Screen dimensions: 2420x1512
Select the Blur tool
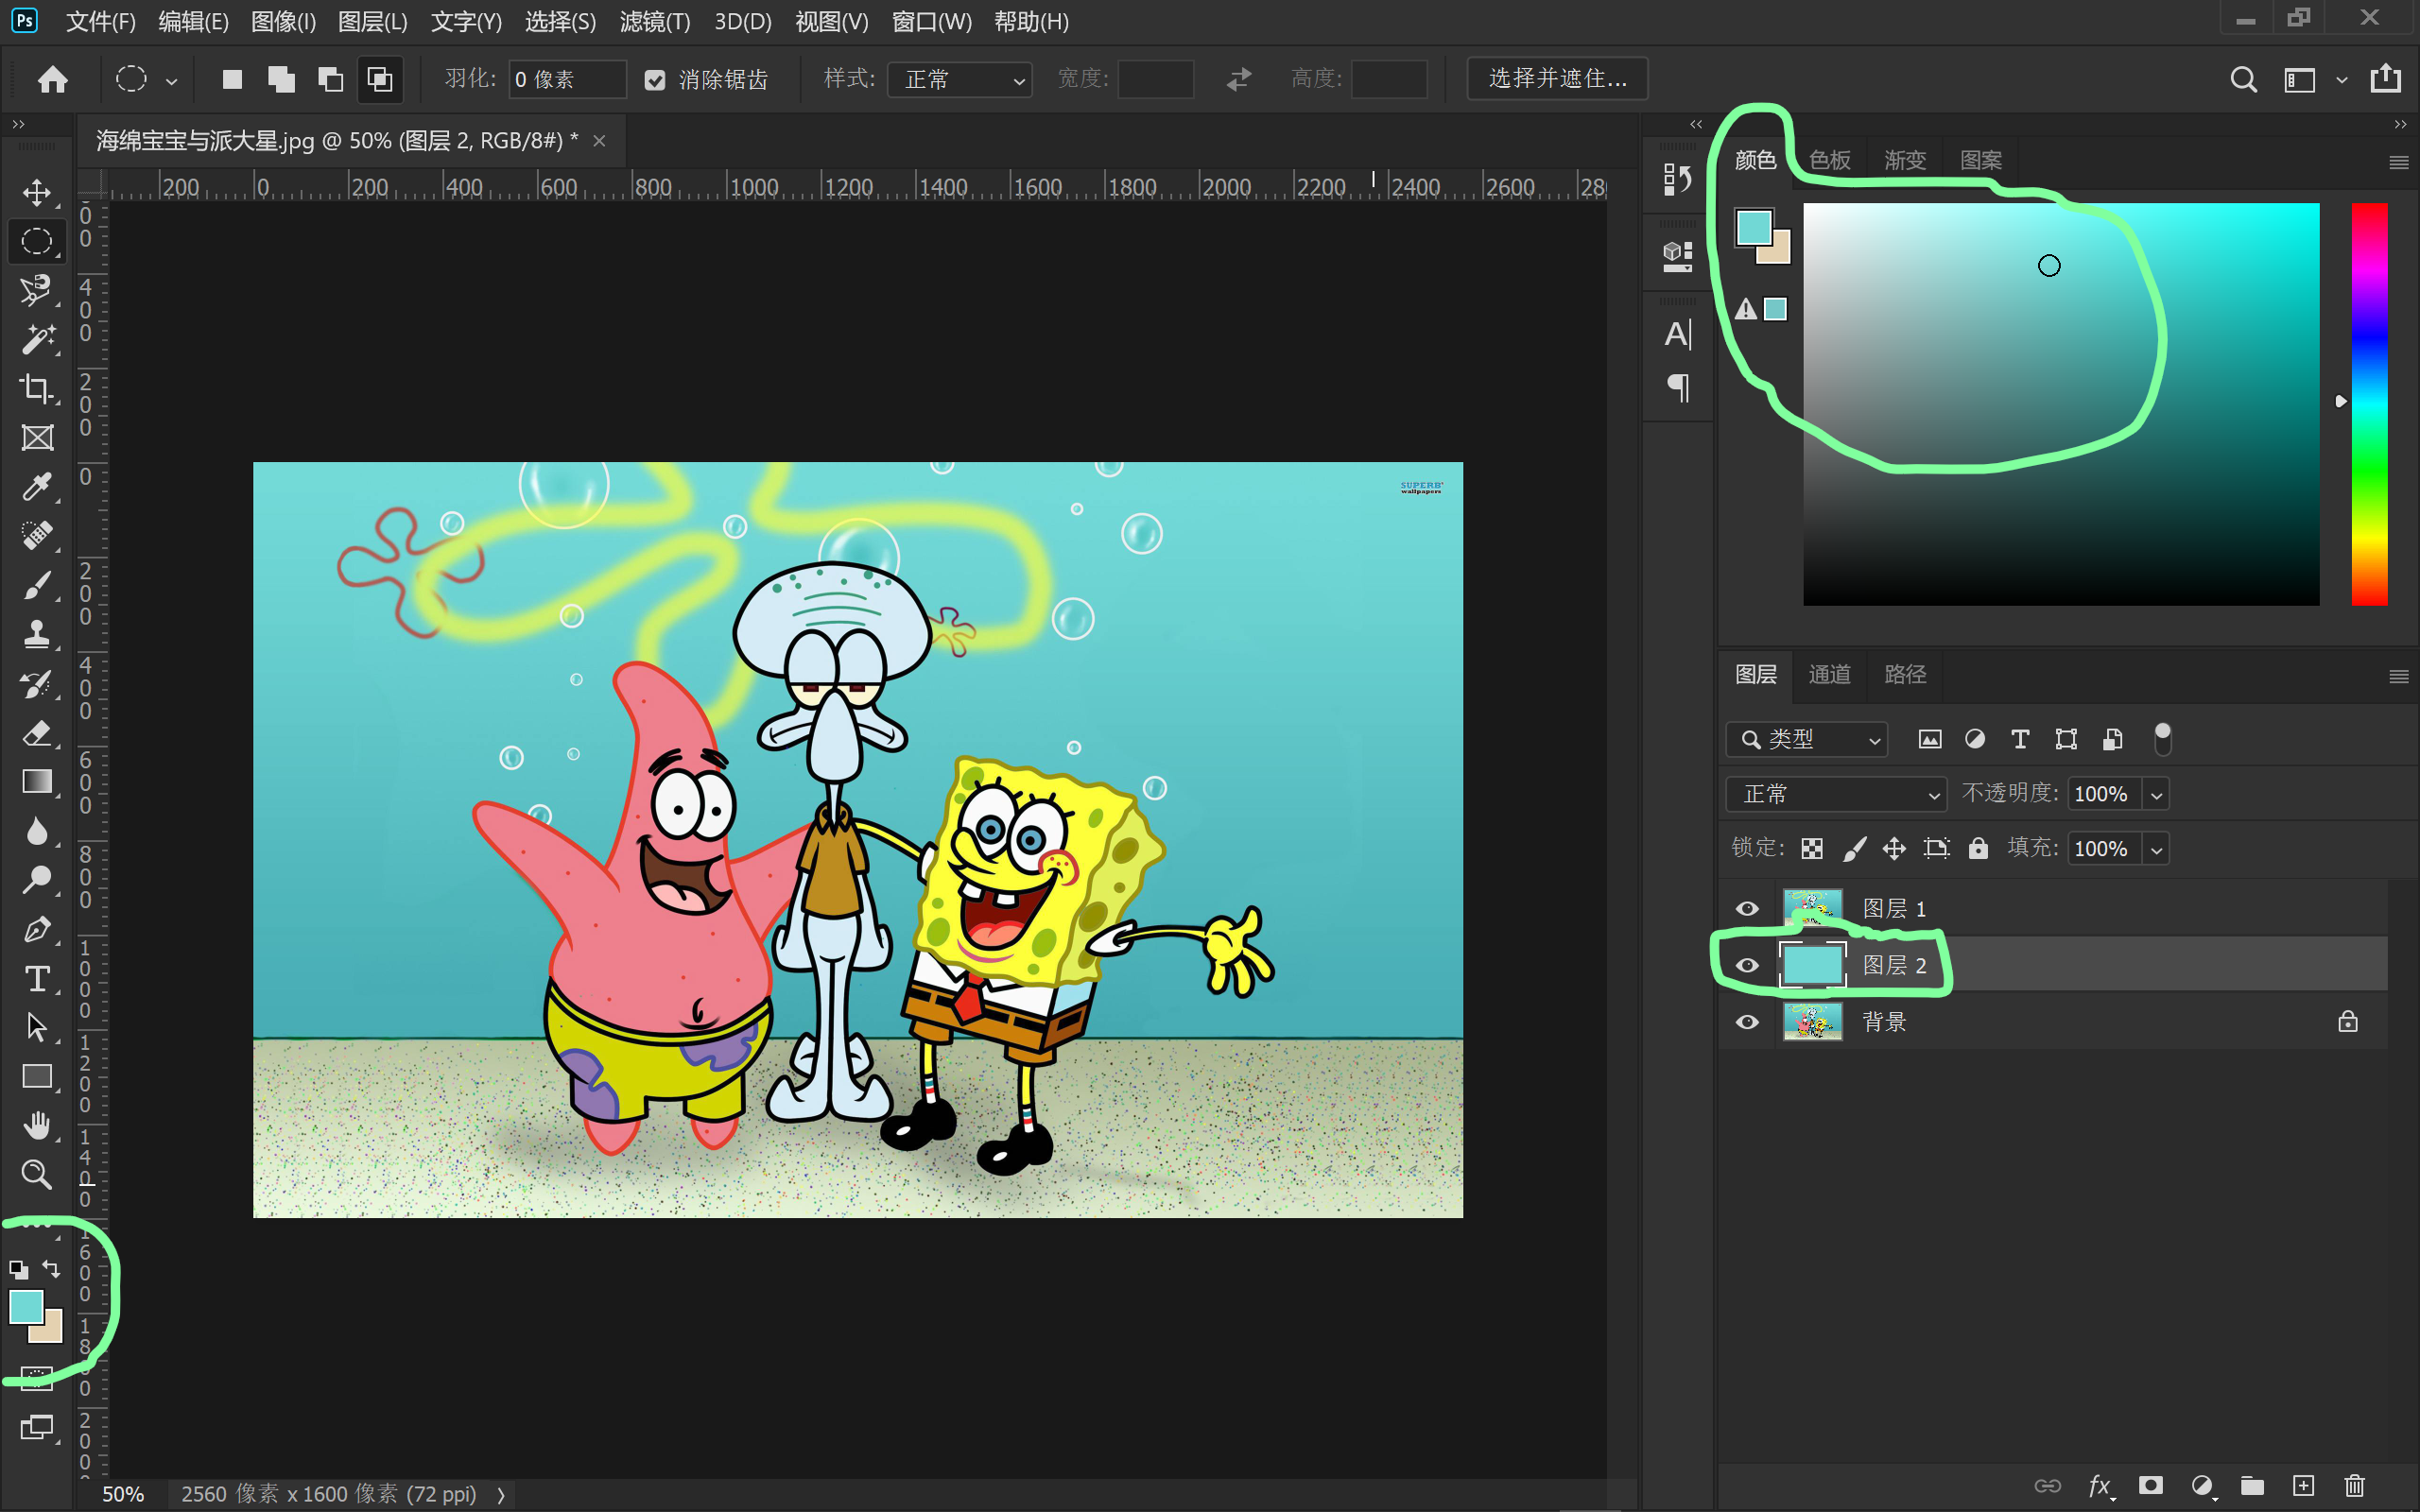tap(37, 831)
